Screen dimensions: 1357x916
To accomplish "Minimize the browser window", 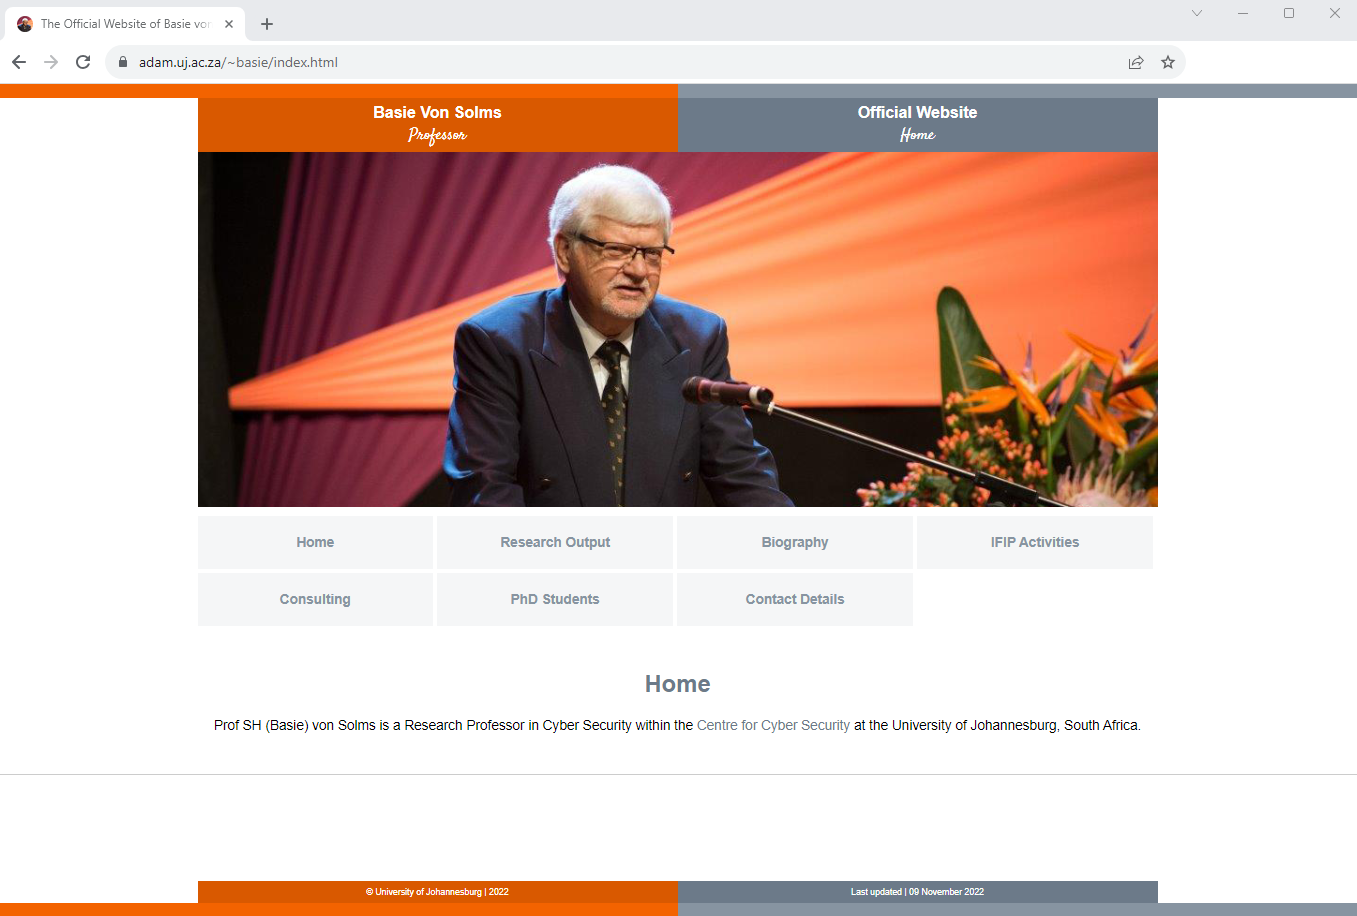I will 1243,13.
